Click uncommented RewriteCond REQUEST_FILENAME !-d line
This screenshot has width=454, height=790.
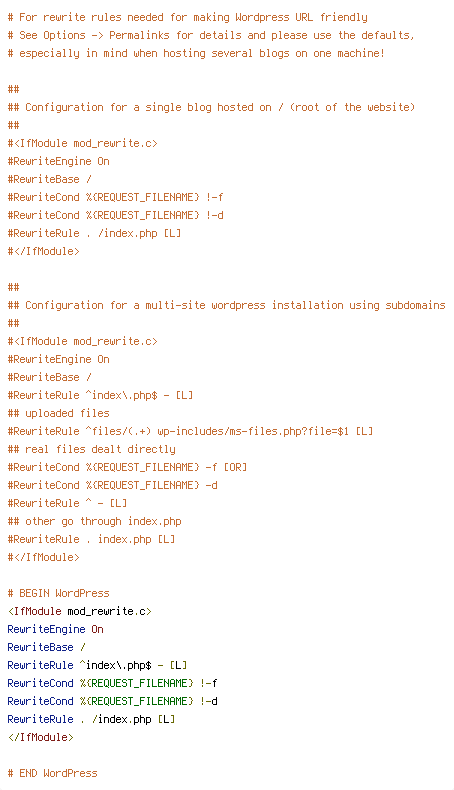(112, 701)
